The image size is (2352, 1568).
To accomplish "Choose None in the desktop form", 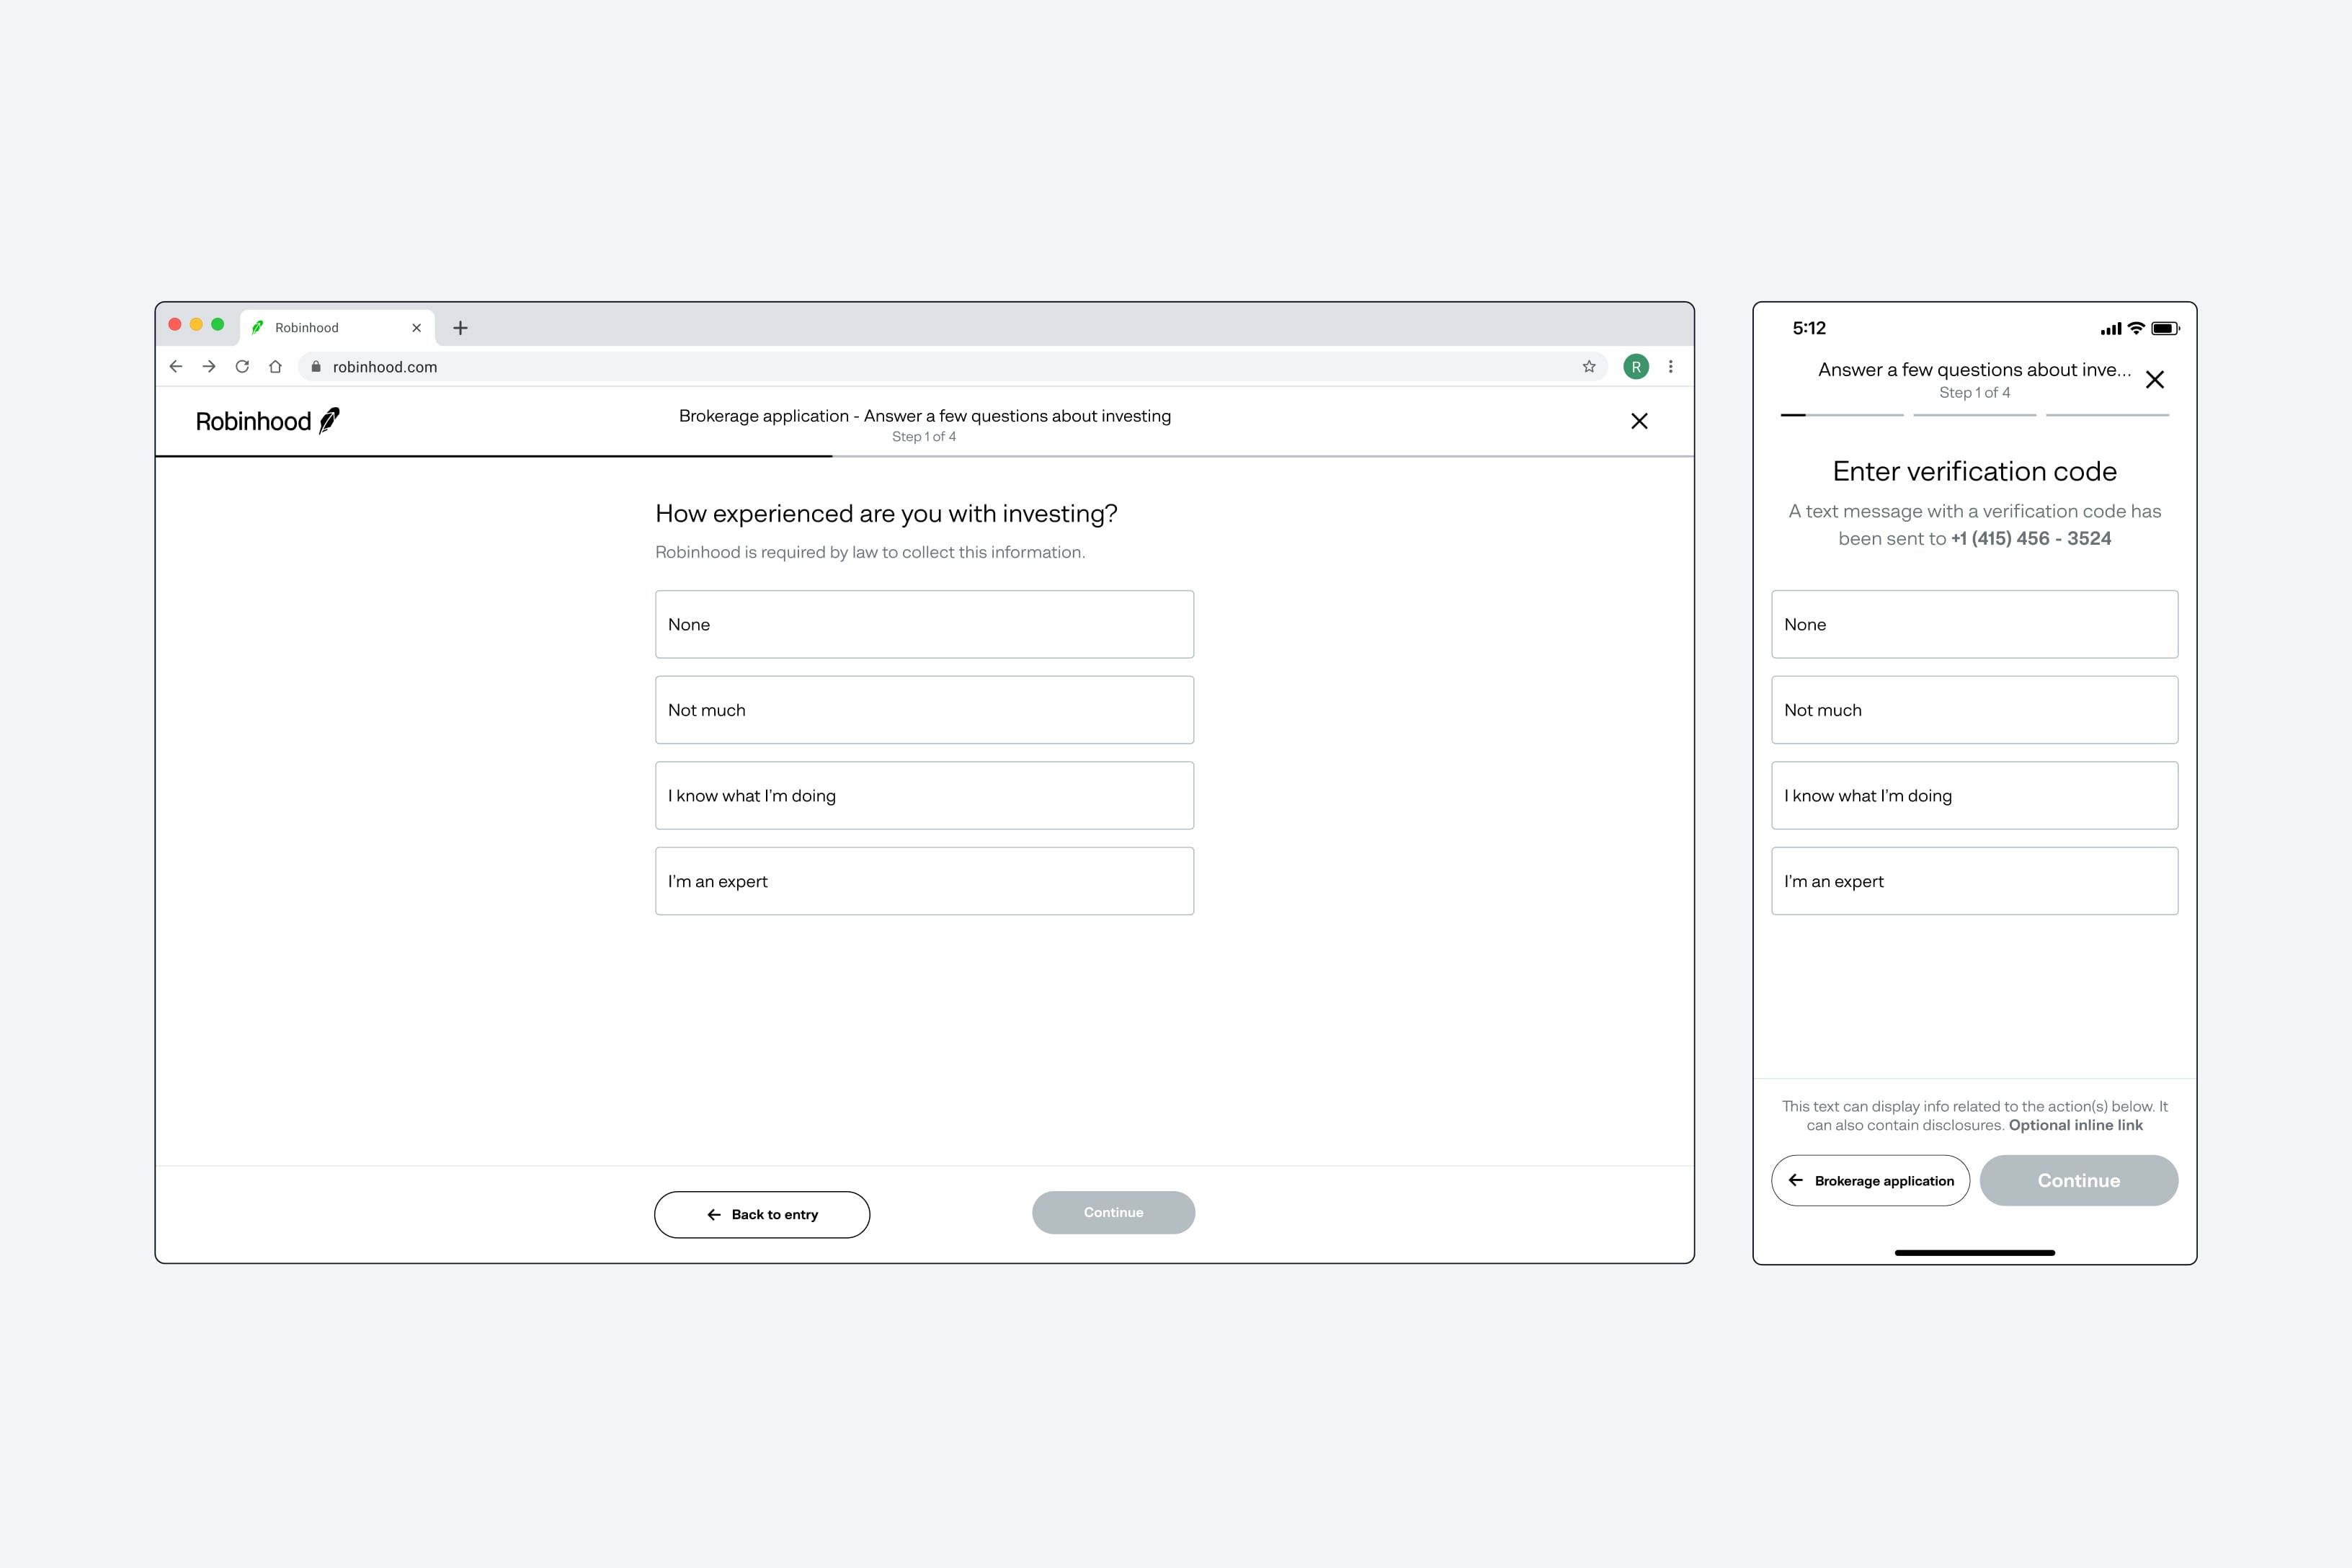I will click(x=924, y=624).
